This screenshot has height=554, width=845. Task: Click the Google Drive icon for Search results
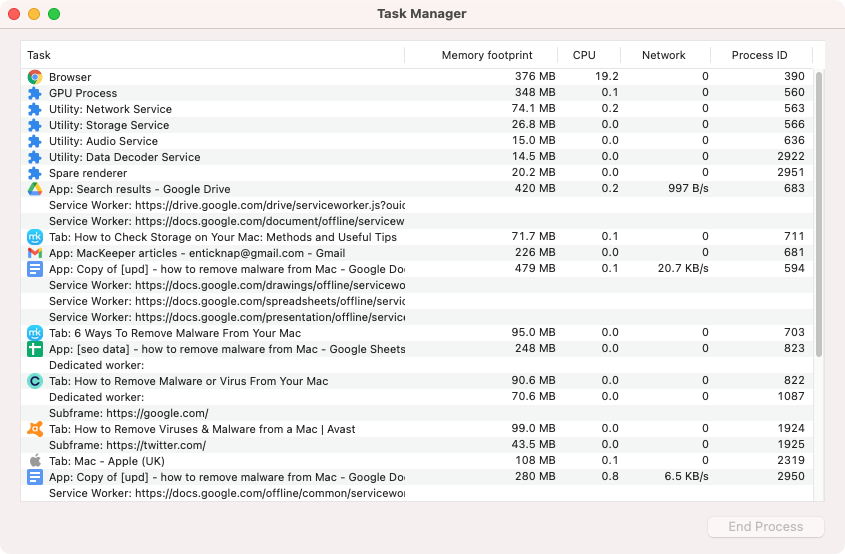34,189
